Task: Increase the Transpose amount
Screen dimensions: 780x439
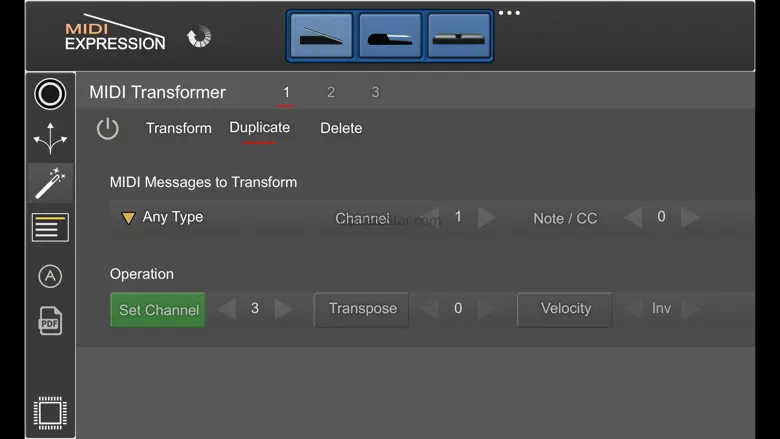Action: click(487, 309)
